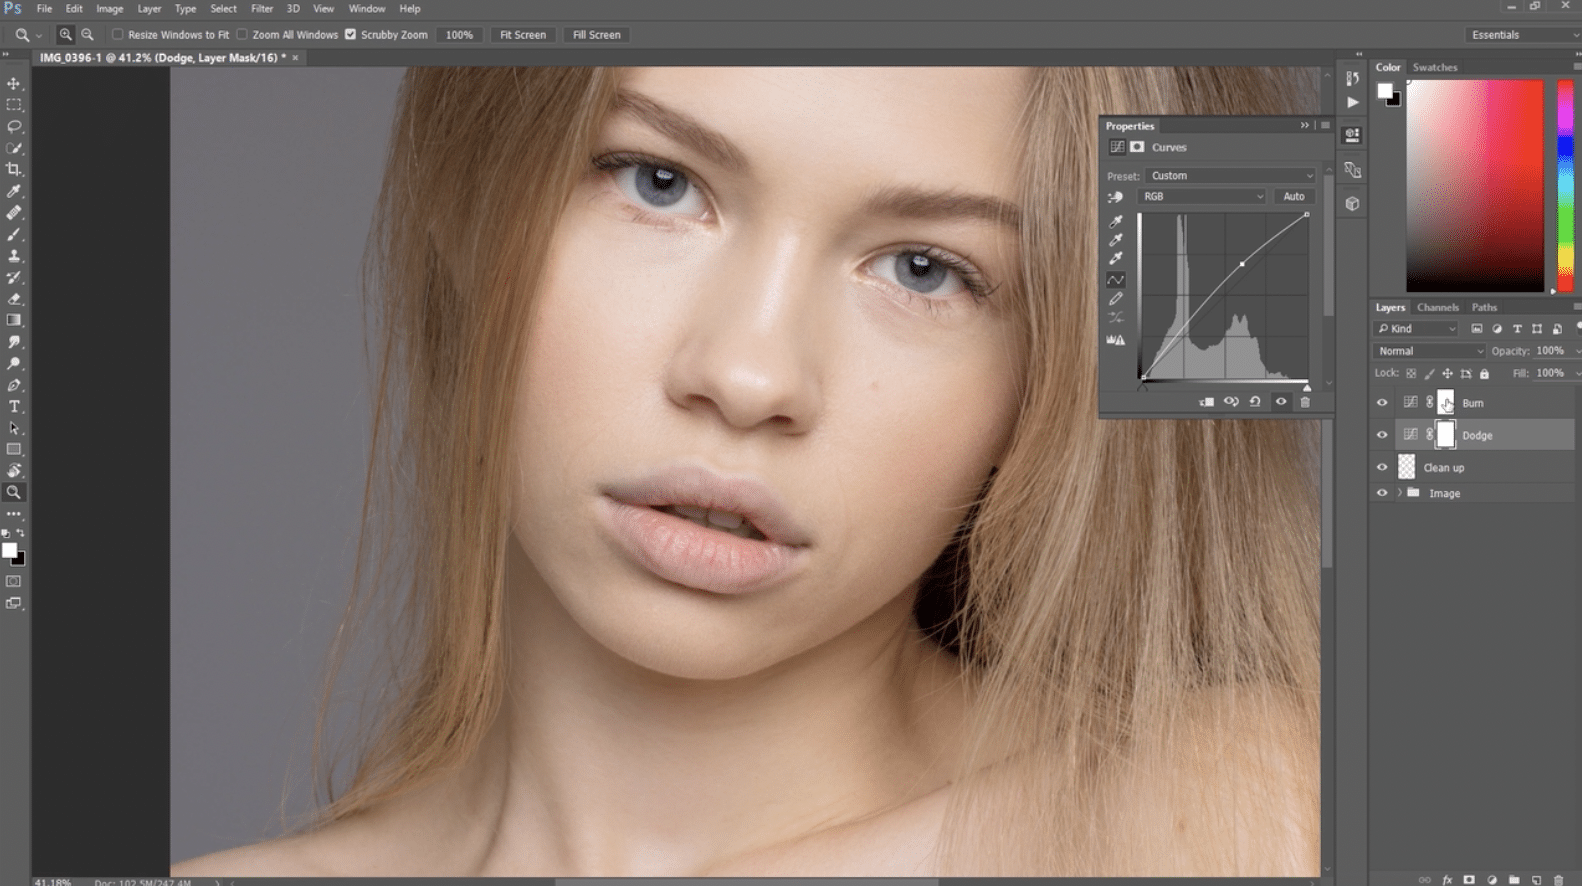Image resolution: width=1582 pixels, height=886 pixels.
Task: Switch to the Swatches tab
Action: pos(1435,68)
